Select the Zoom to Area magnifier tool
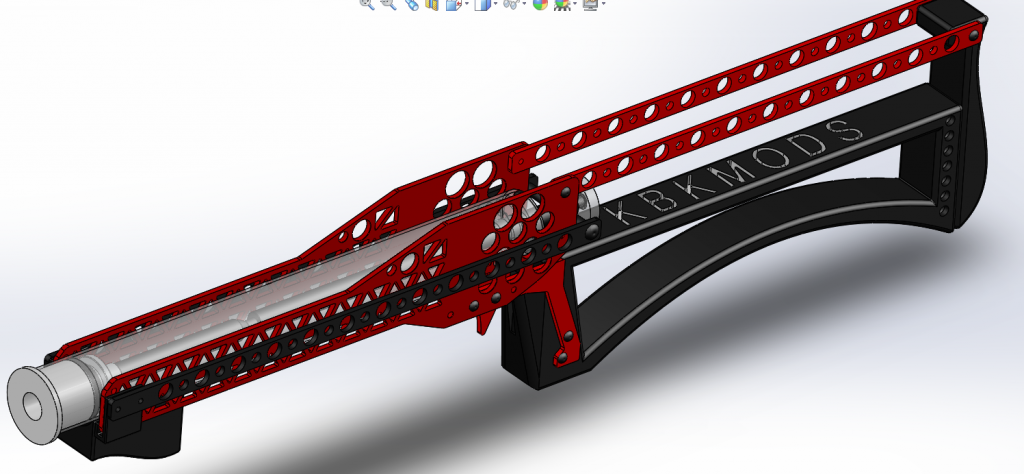The height and width of the screenshot is (474, 1024). pos(389,3)
